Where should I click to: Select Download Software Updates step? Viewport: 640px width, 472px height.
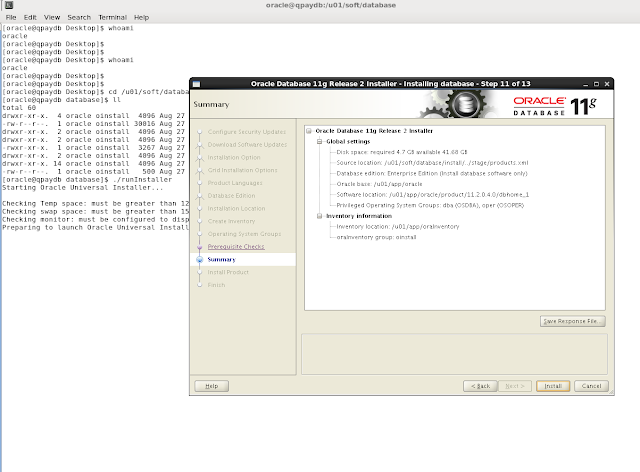247,145
